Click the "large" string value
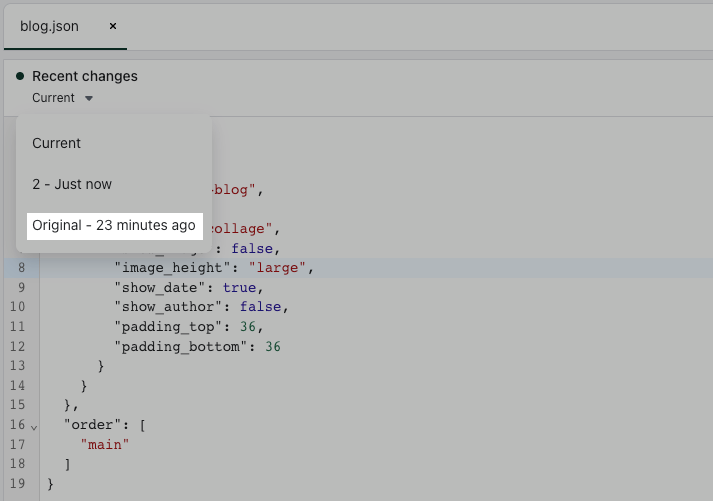This screenshot has height=501, width=713. [278, 268]
